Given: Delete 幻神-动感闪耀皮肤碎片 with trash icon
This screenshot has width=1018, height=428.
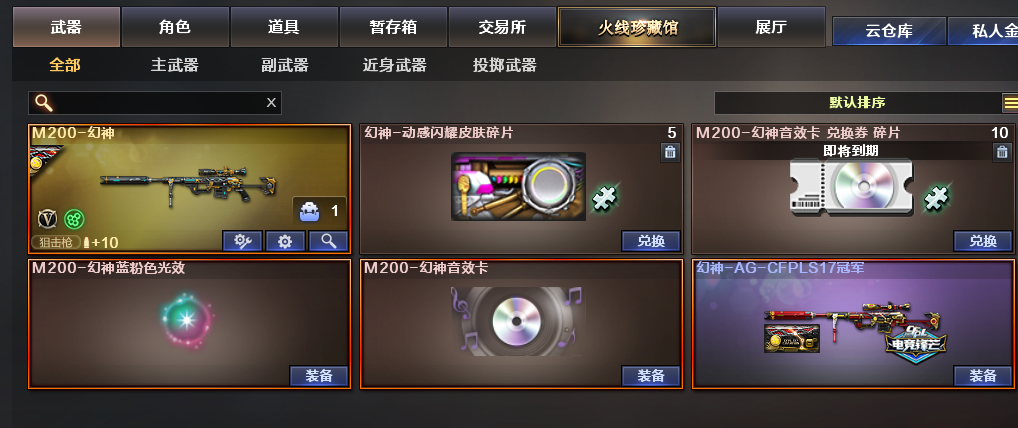Looking at the screenshot, I should pyautogui.click(x=670, y=153).
